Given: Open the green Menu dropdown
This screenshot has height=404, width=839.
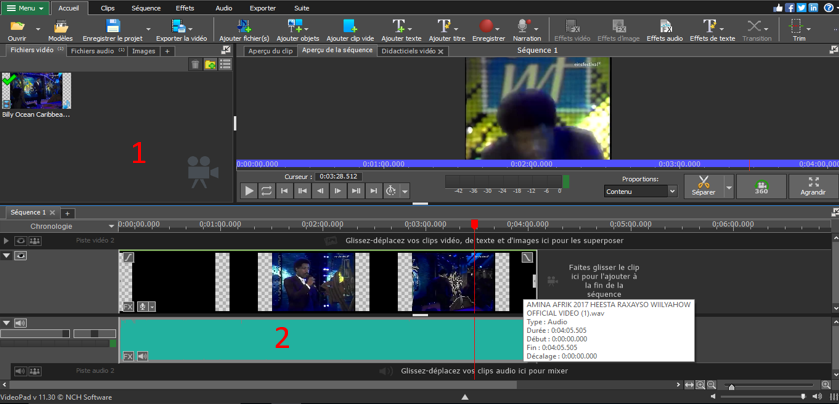Looking at the screenshot, I should pyautogui.click(x=25, y=8).
